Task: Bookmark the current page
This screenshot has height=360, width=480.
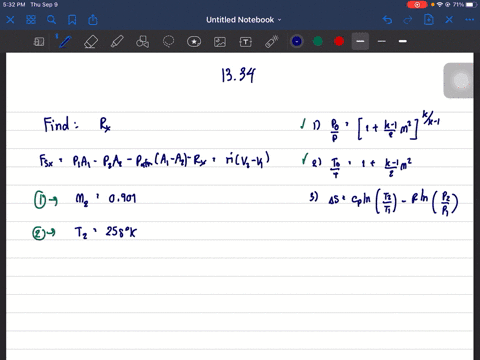Action: (x=72, y=20)
